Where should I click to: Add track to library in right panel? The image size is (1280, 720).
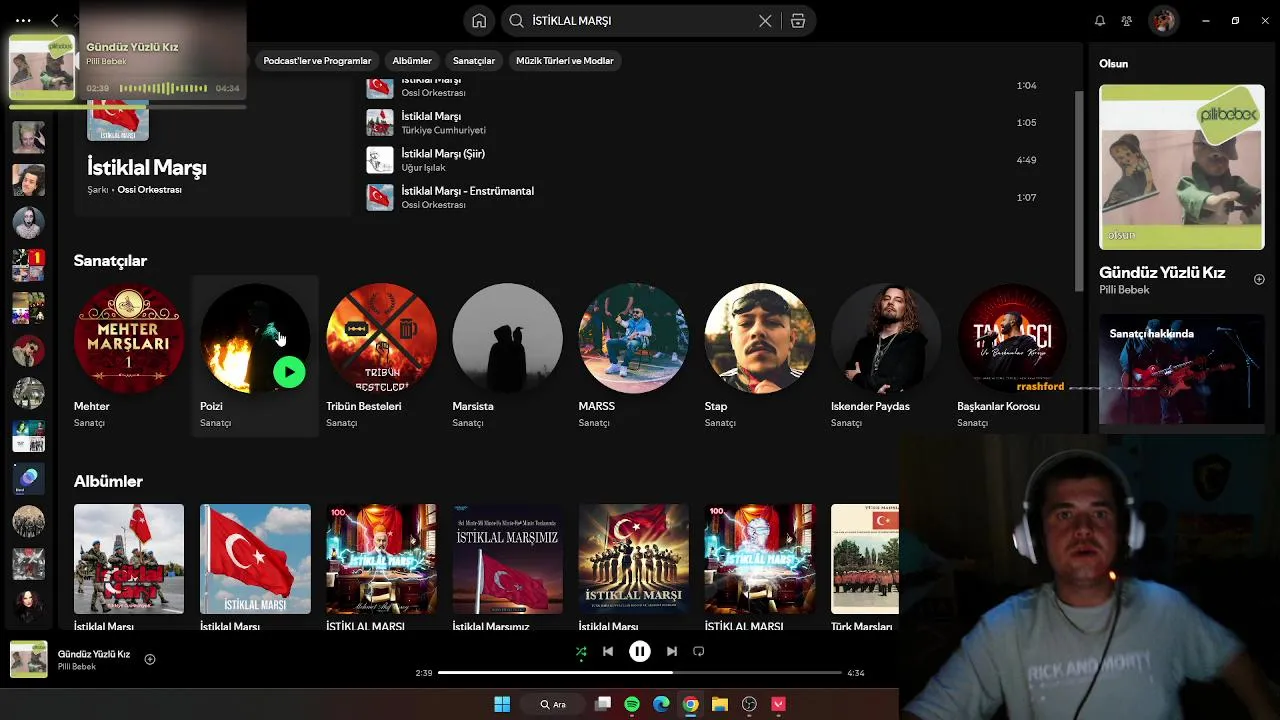[1259, 279]
